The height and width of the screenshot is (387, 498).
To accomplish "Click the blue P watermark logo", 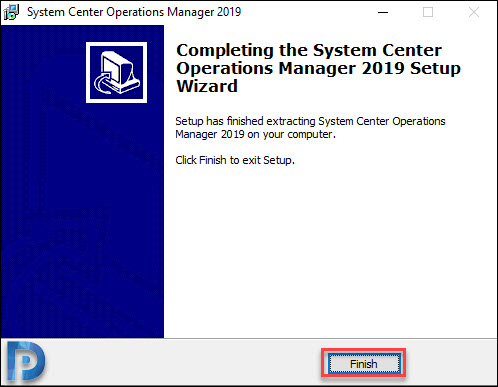I will point(26,361).
